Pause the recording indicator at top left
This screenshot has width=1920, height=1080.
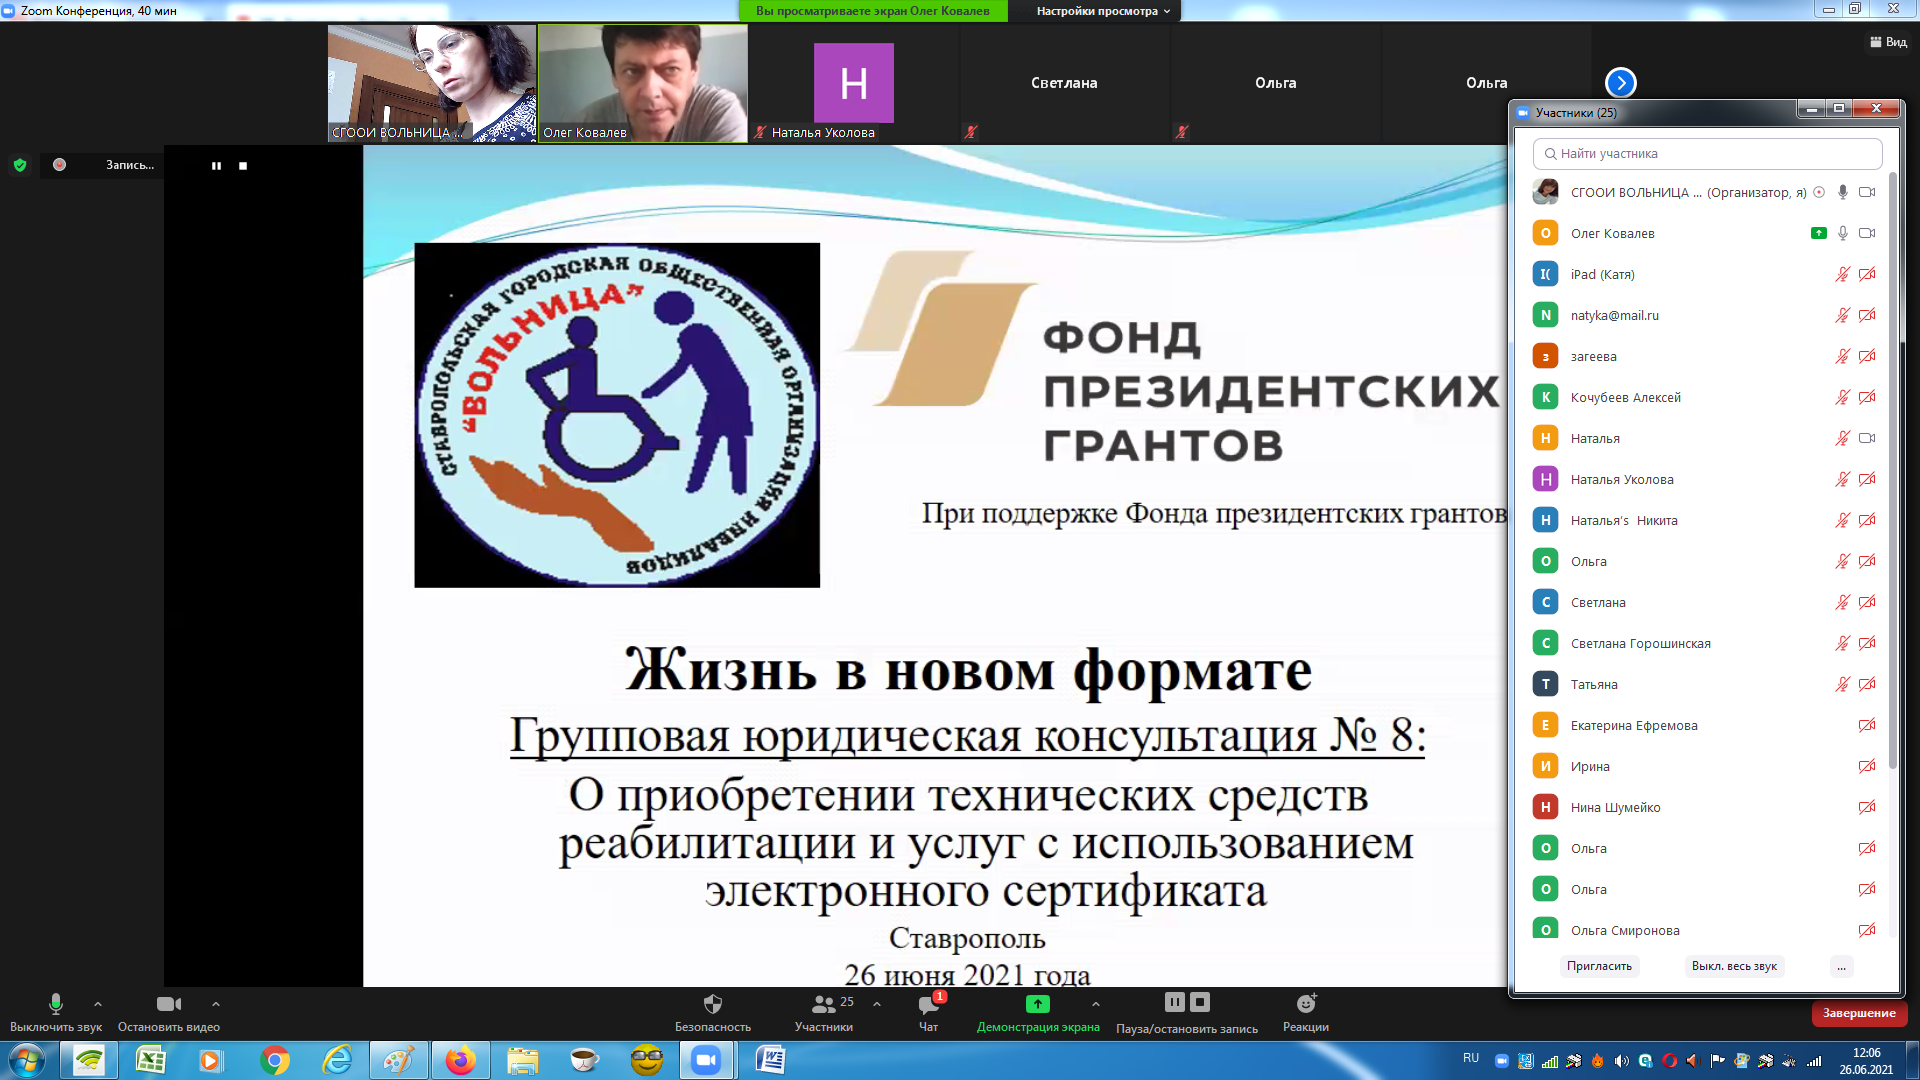216,166
